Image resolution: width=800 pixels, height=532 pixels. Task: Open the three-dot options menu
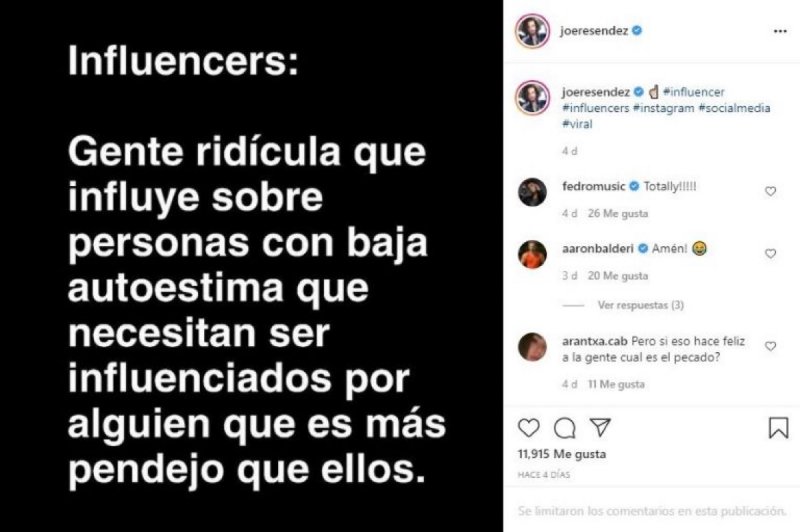[780, 32]
